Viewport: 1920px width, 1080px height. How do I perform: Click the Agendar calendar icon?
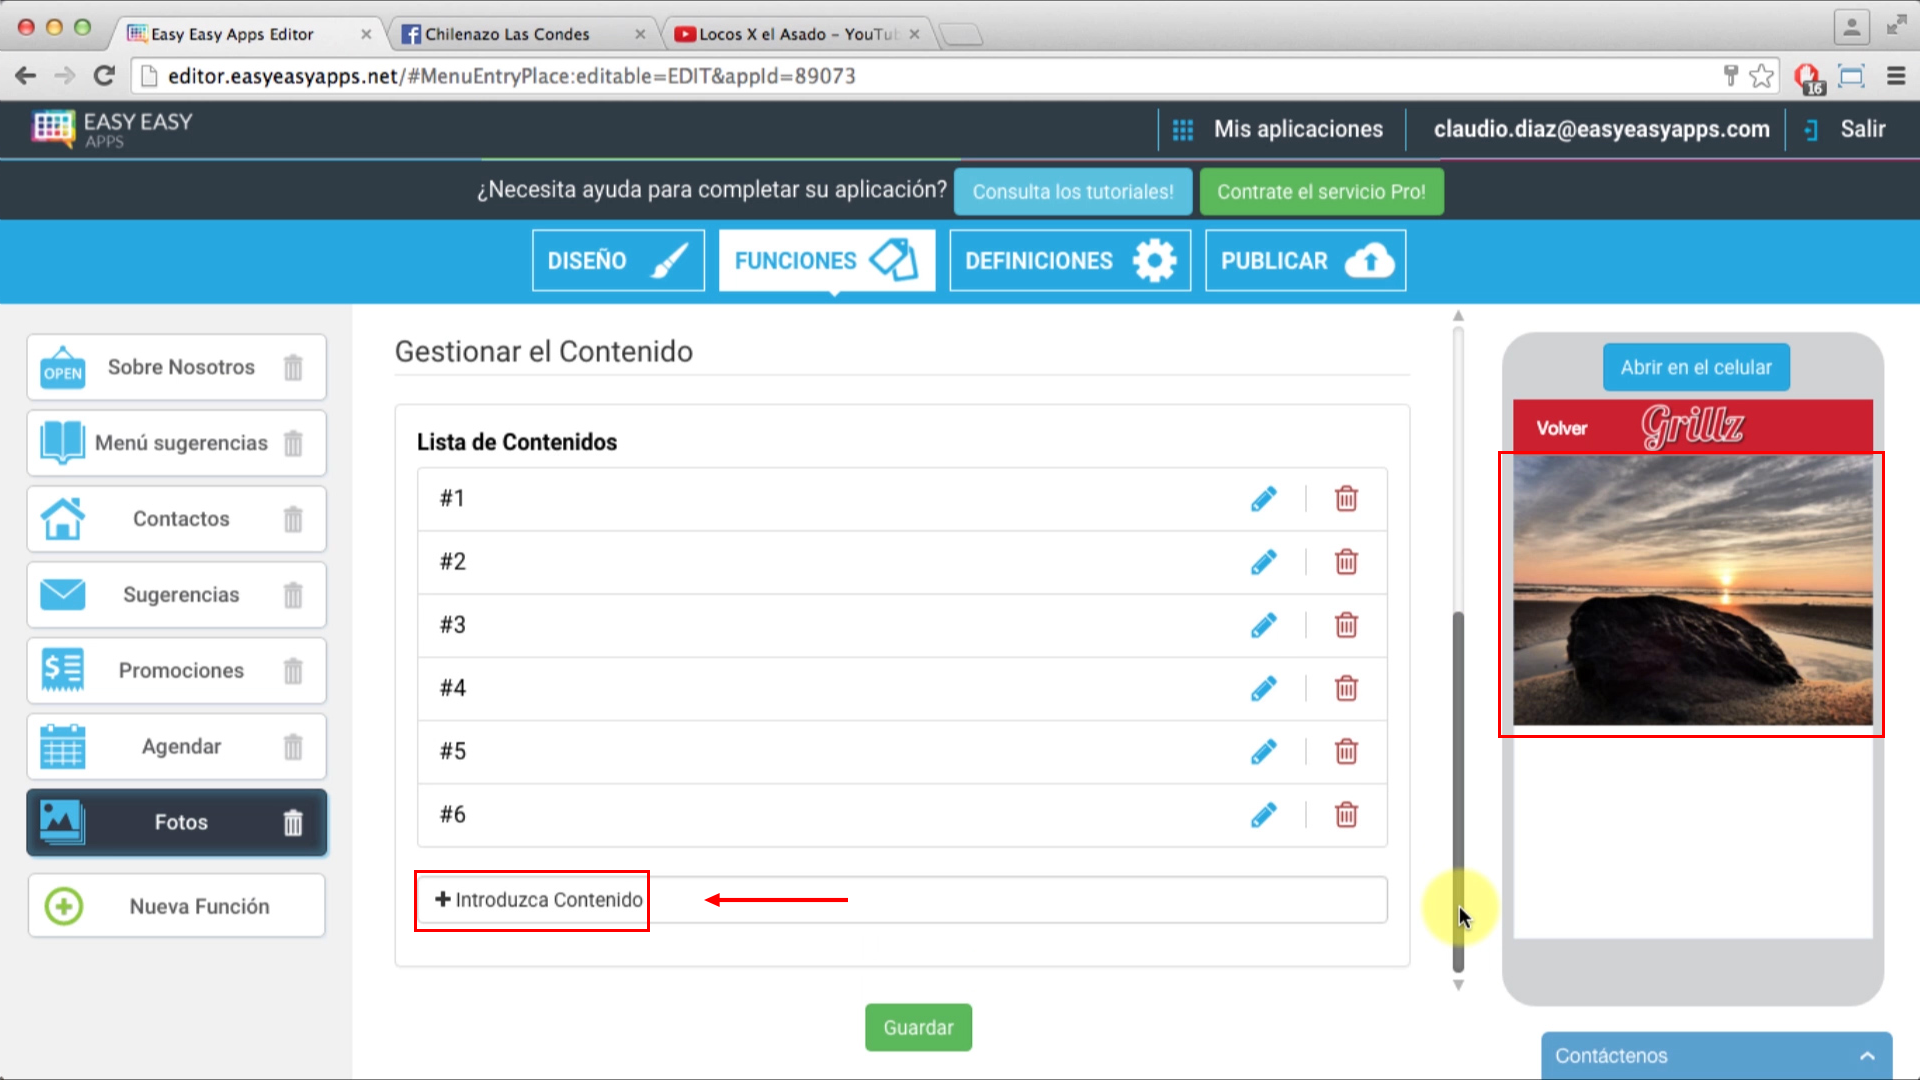(x=61, y=745)
